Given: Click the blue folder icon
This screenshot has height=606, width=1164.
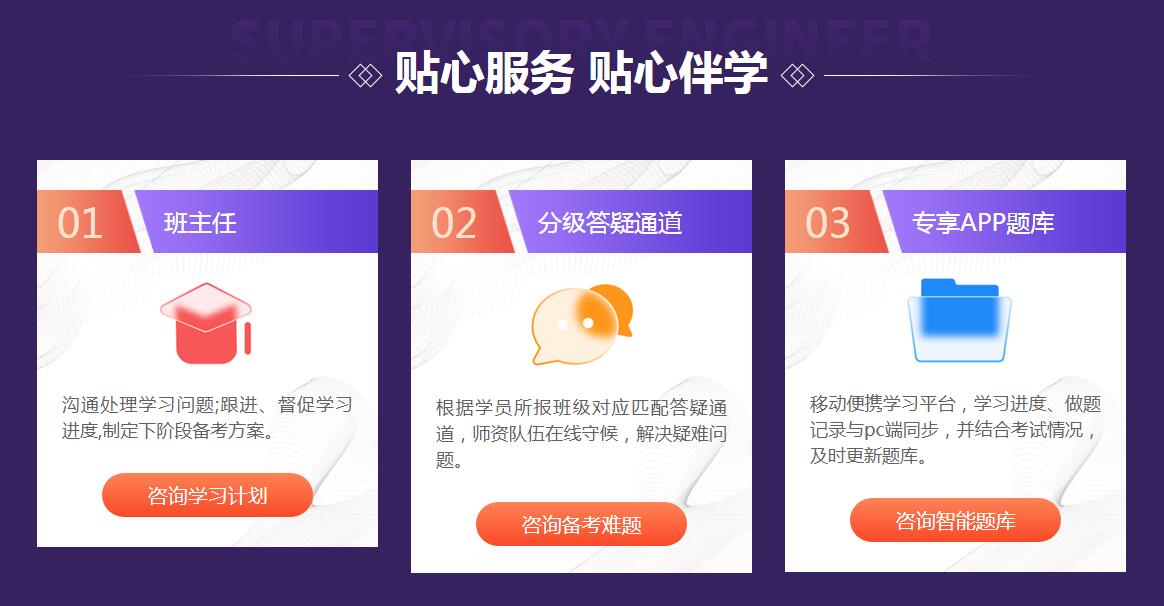Looking at the screenshot, I should click(x=959, y=320).
